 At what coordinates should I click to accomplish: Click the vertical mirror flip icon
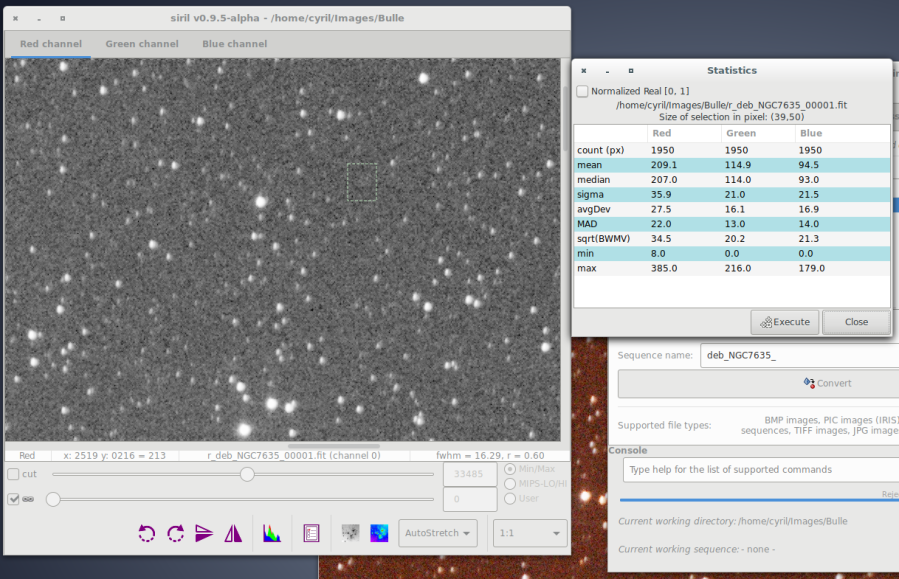pyautogui.click(x=204, y=533)
